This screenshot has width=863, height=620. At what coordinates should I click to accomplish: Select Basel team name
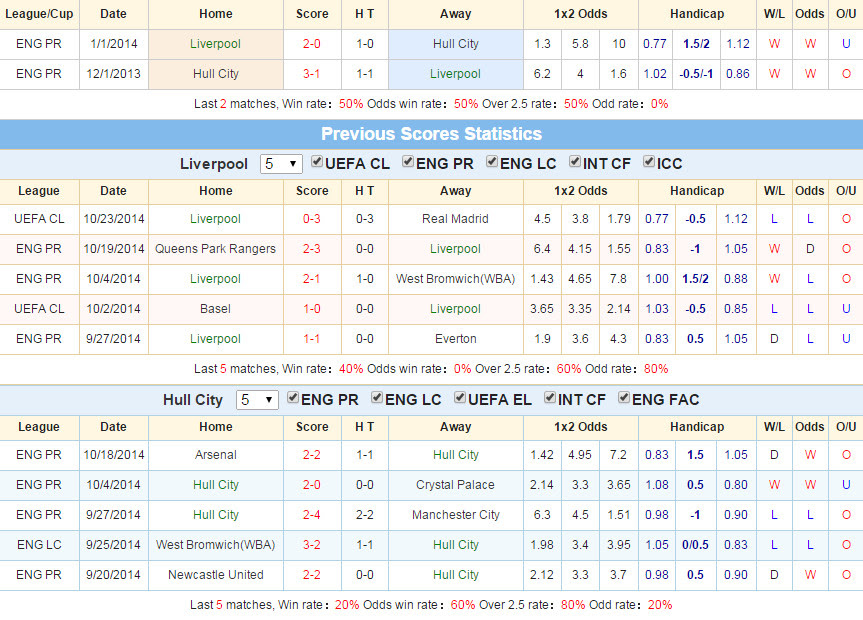tap(215, 309)
